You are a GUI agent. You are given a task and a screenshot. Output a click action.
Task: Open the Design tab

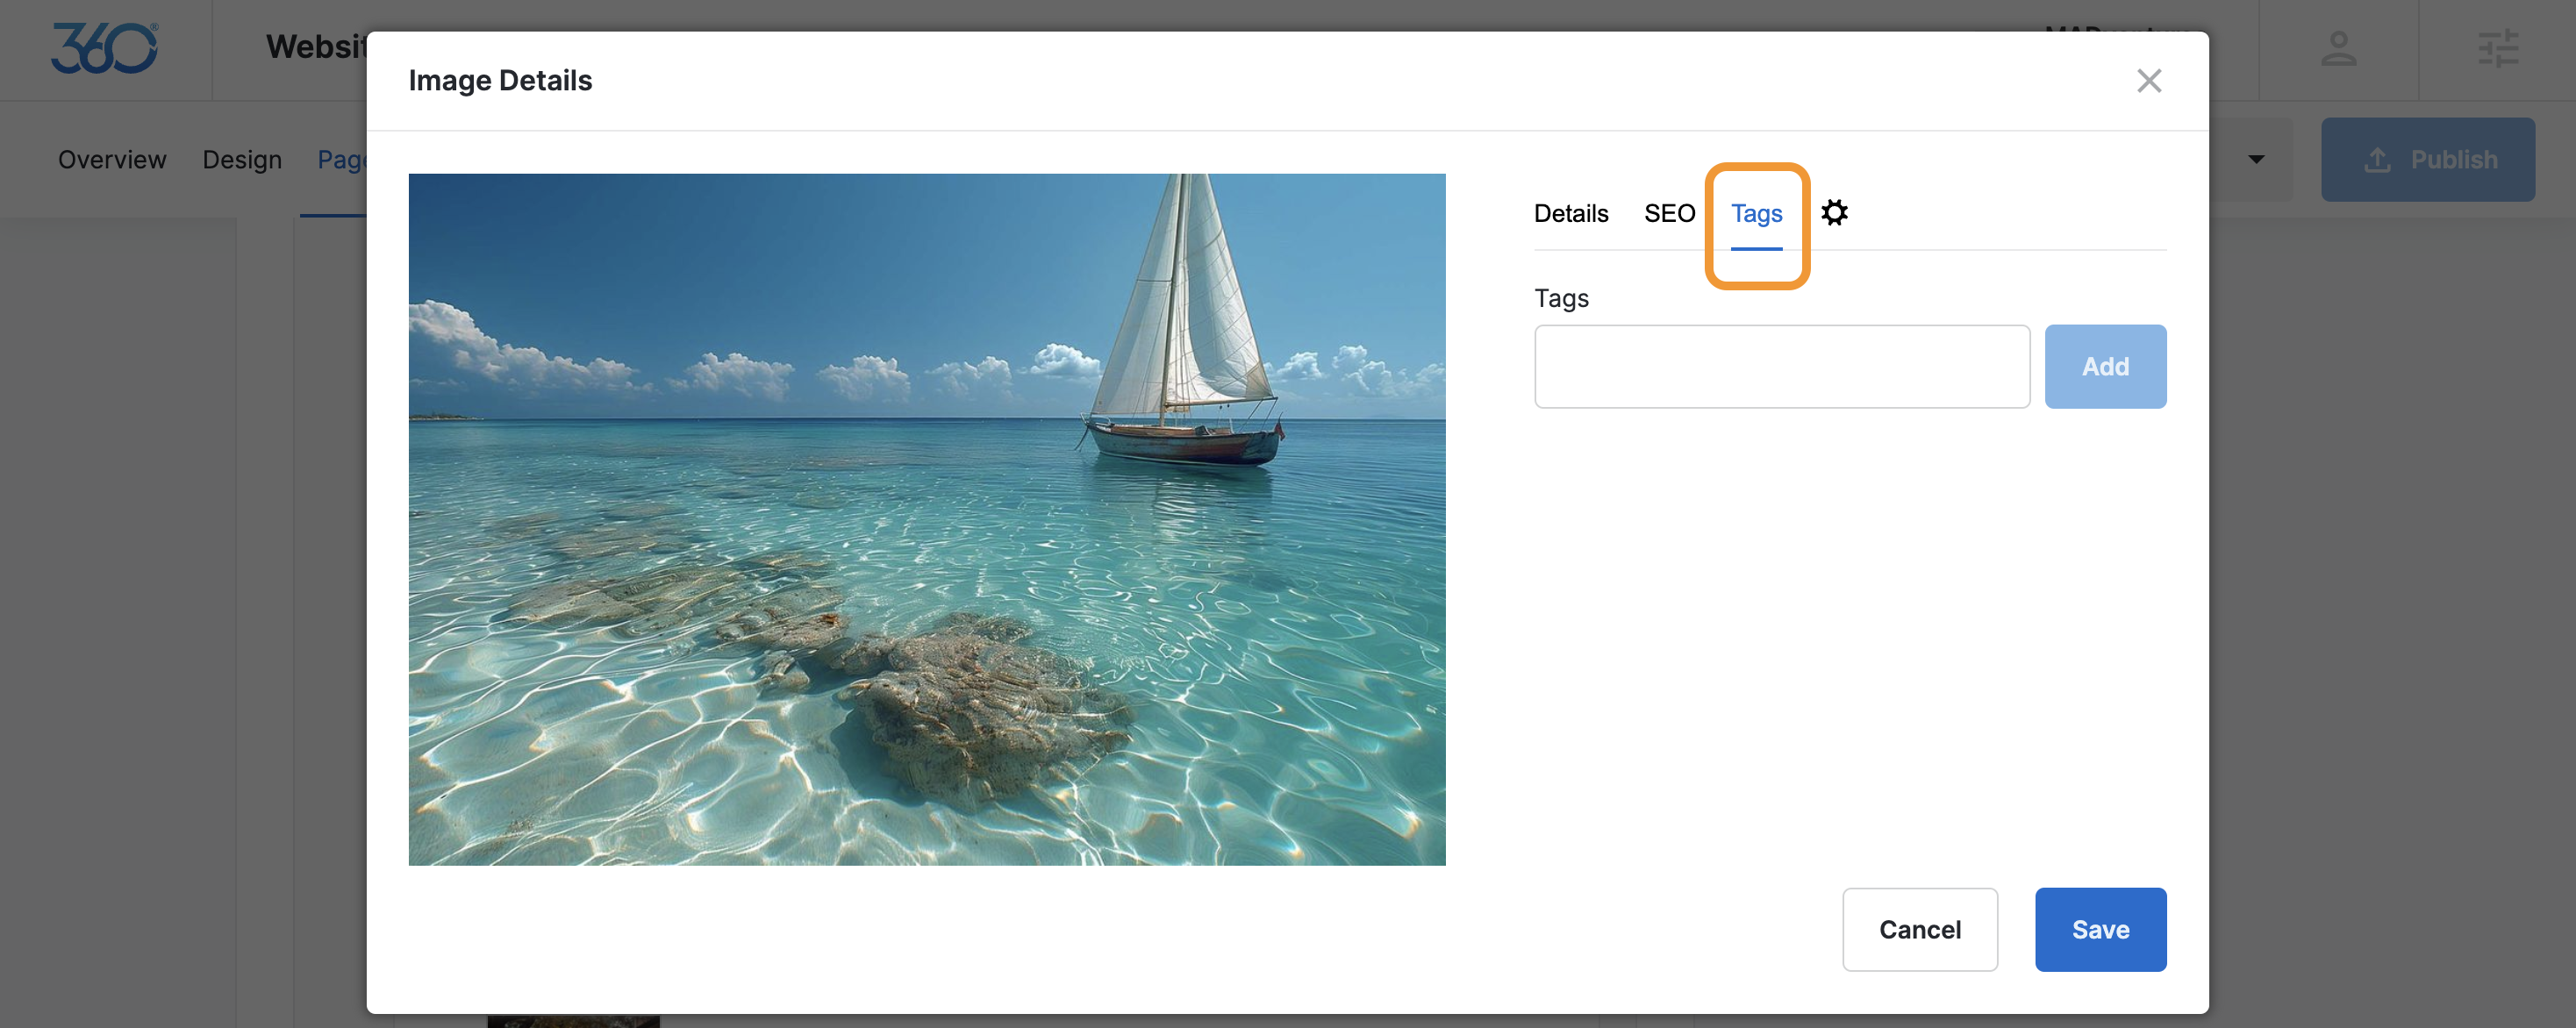click(x=242, y=159)
